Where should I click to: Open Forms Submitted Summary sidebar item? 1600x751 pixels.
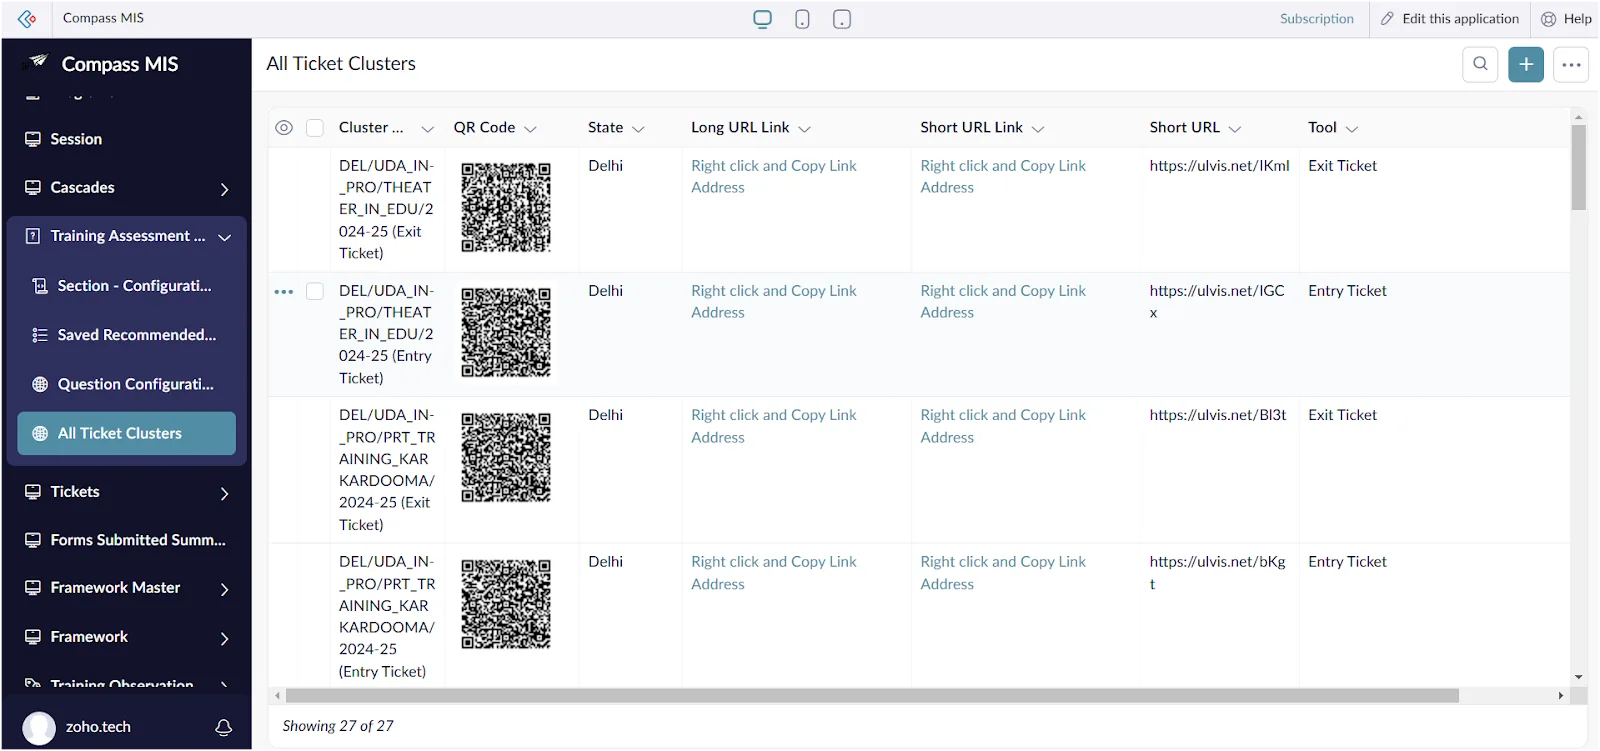point(126,540)
